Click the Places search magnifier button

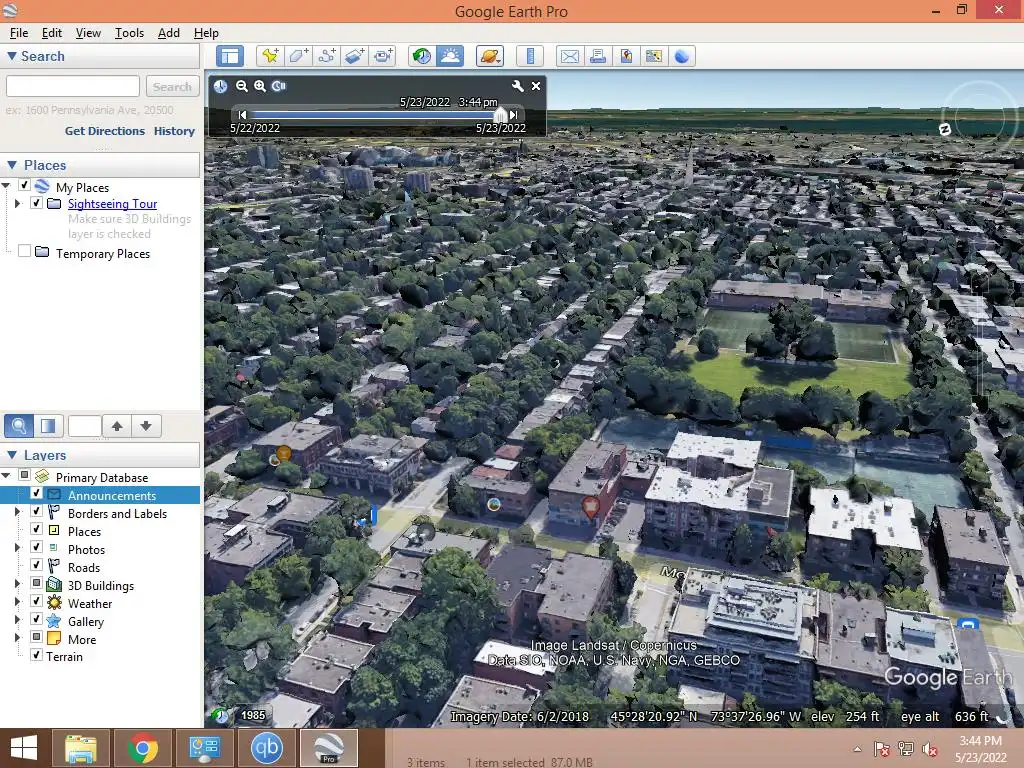19,426
